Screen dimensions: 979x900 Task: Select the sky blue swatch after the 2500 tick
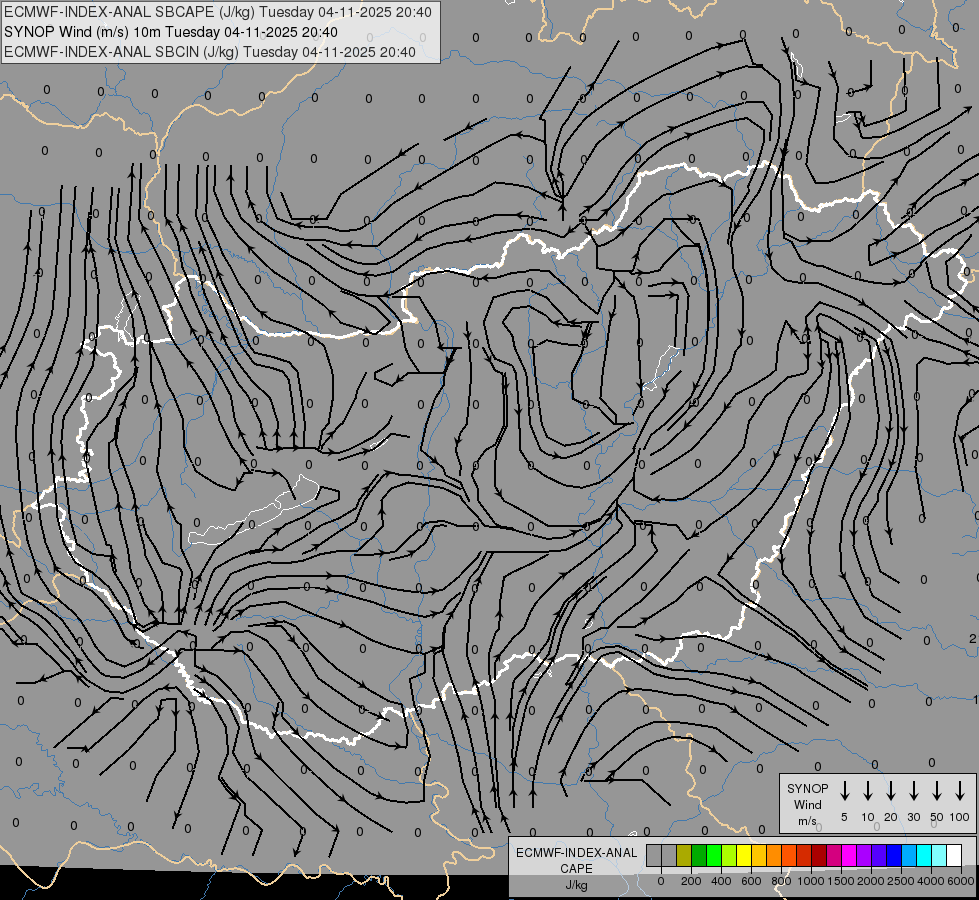pyautogui.click(x=908, y=855)
